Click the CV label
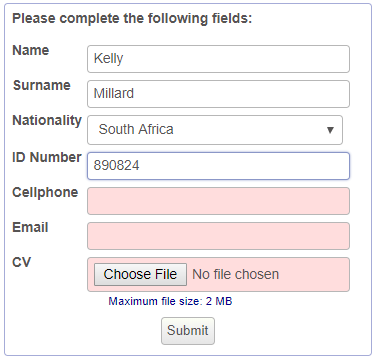This screenshot has width=379, height=360. 22,263
